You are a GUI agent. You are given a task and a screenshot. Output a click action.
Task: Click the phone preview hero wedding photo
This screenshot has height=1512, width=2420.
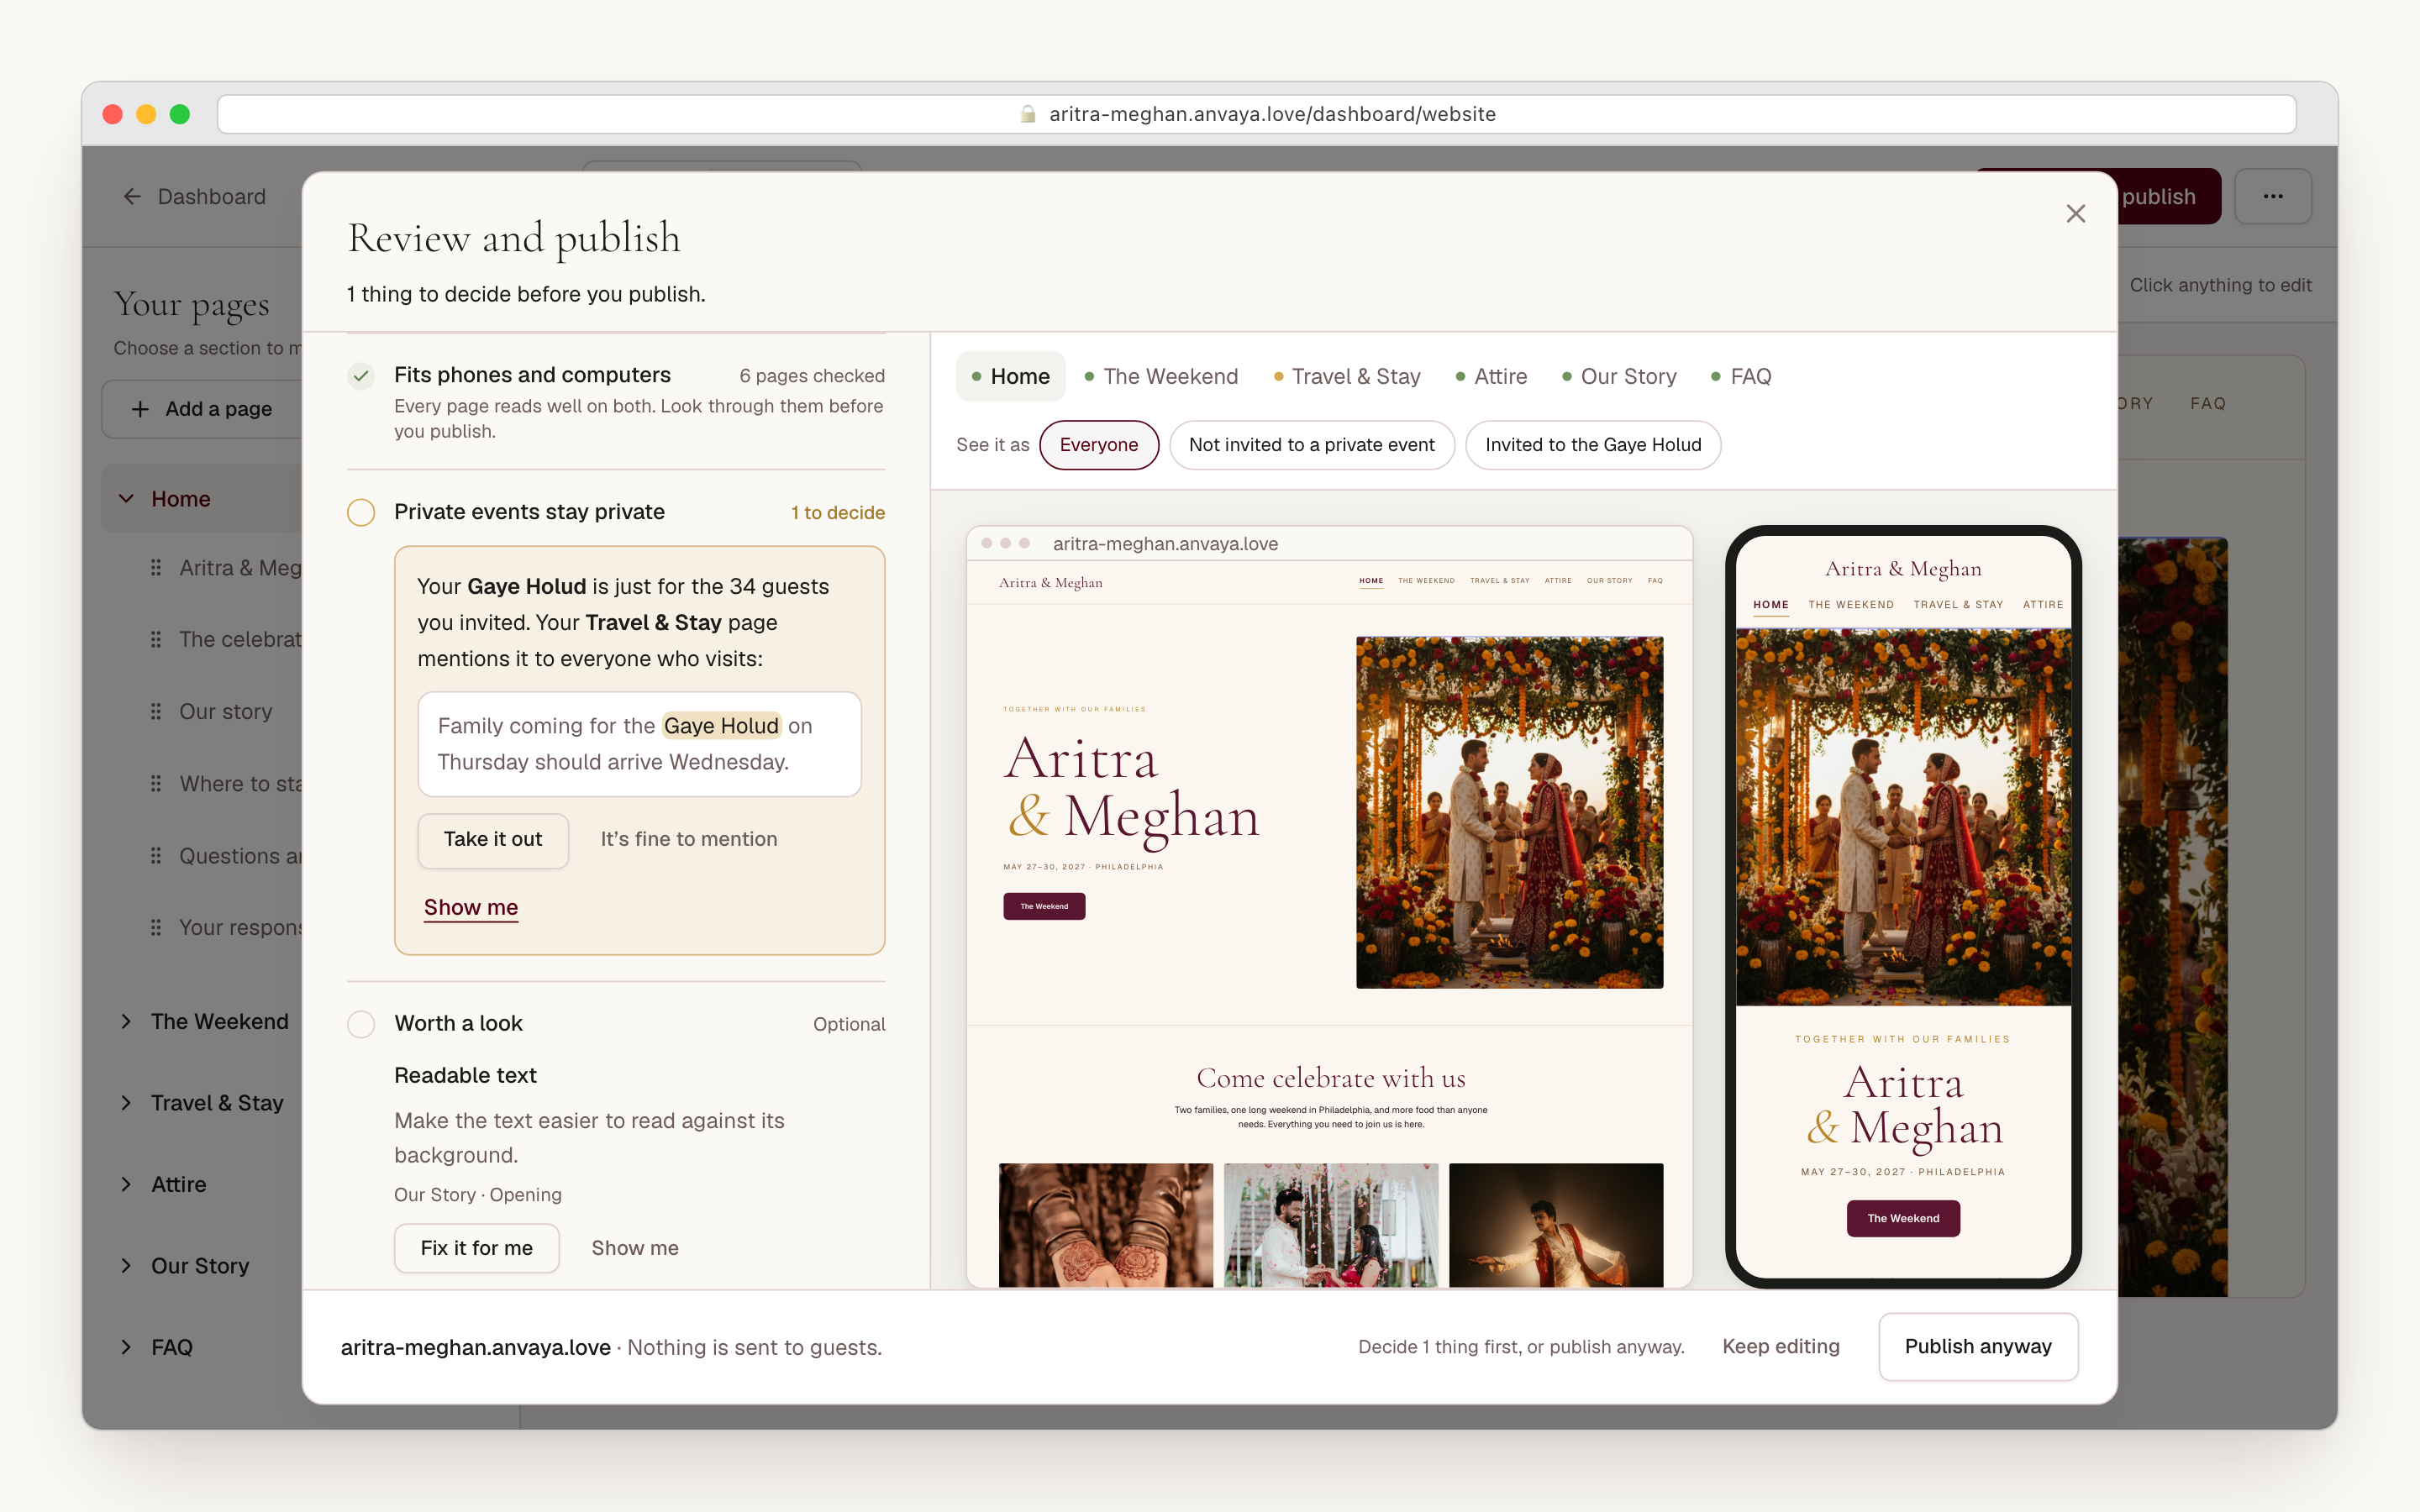1903,817
